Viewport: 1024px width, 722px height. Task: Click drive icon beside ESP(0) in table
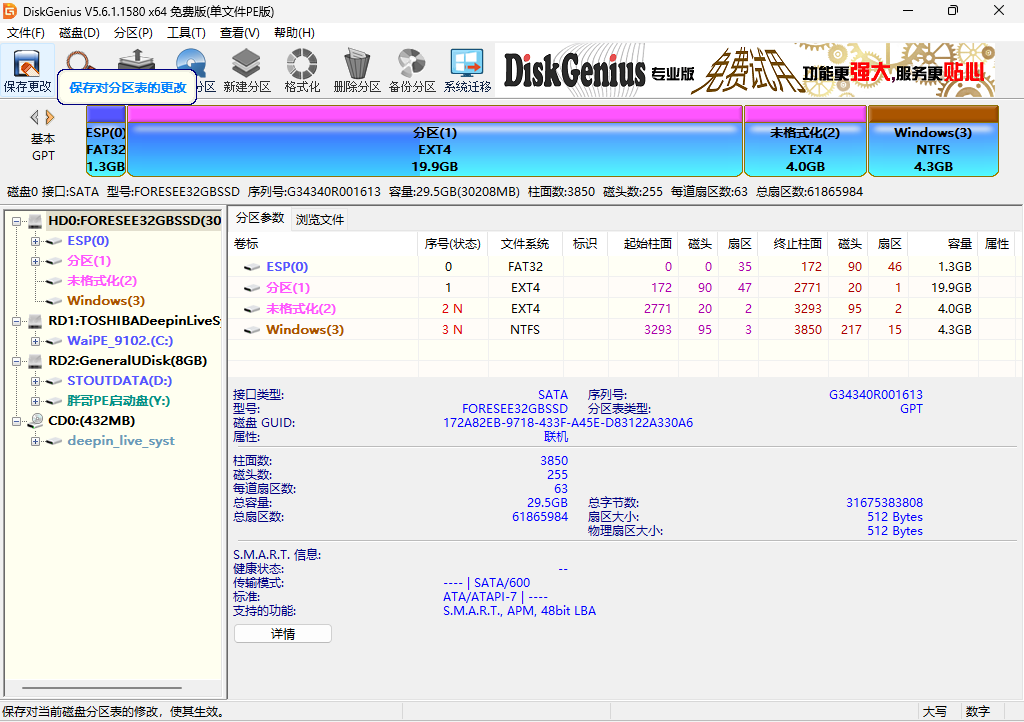coord(251,267)
